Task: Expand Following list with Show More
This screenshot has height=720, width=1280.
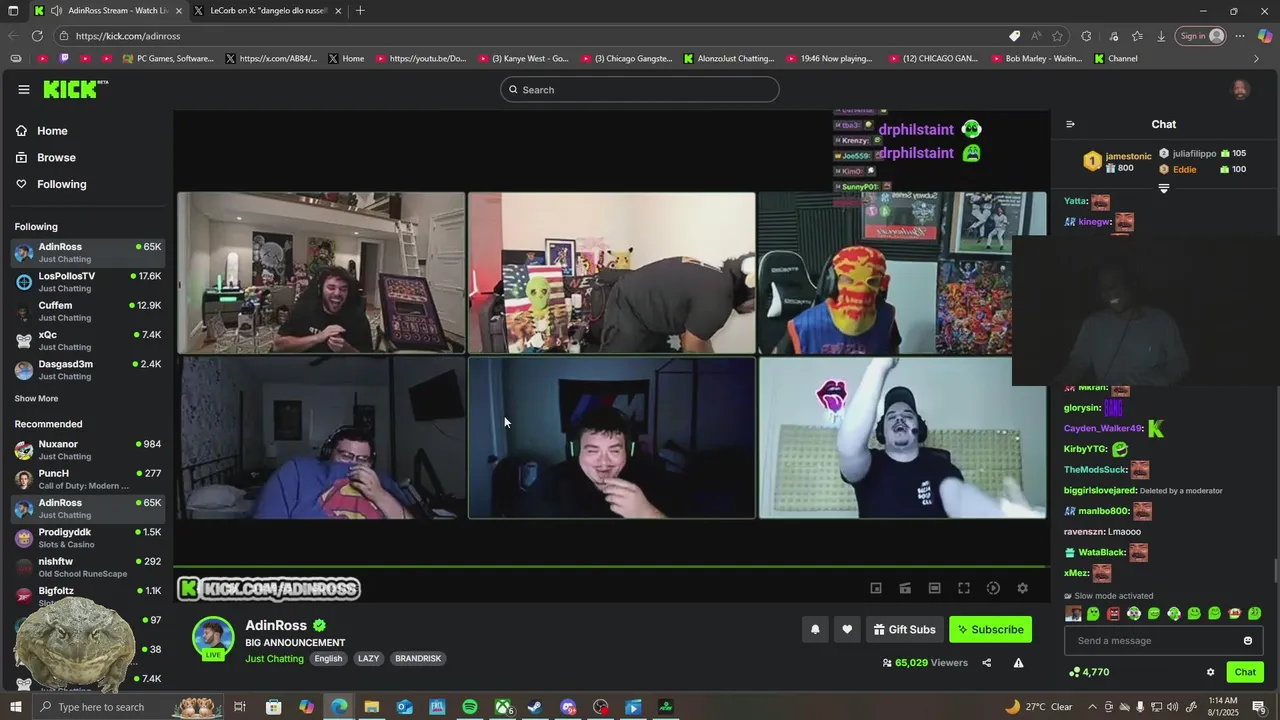Action: (x=36, y=398)
